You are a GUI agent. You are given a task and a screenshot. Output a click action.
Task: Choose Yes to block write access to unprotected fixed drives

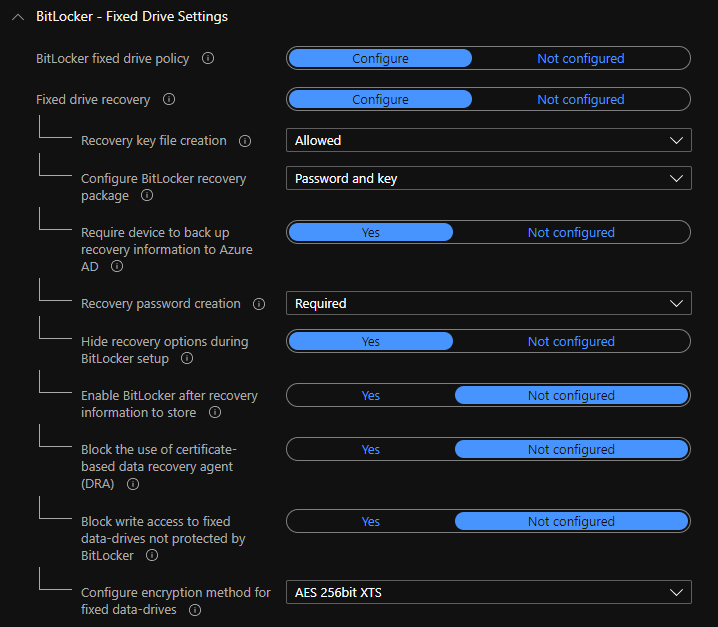pyautogui.click(x=370, y=521)
